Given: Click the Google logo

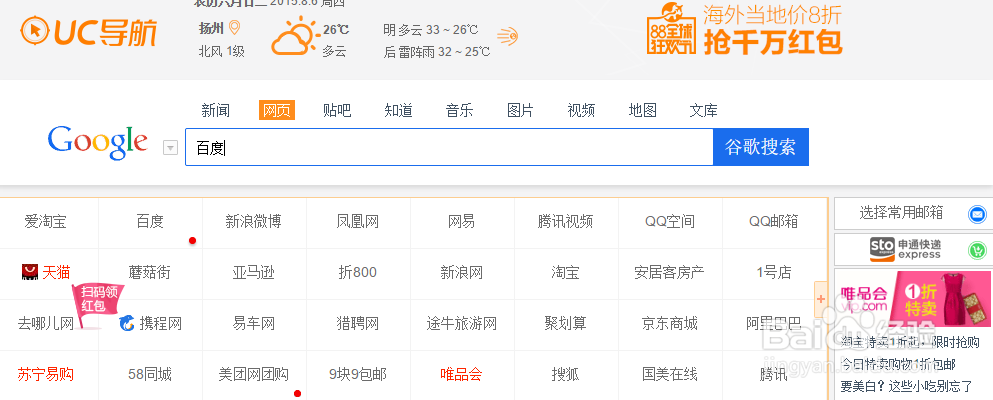Looking at the screenshot, I should coord(98,142).
